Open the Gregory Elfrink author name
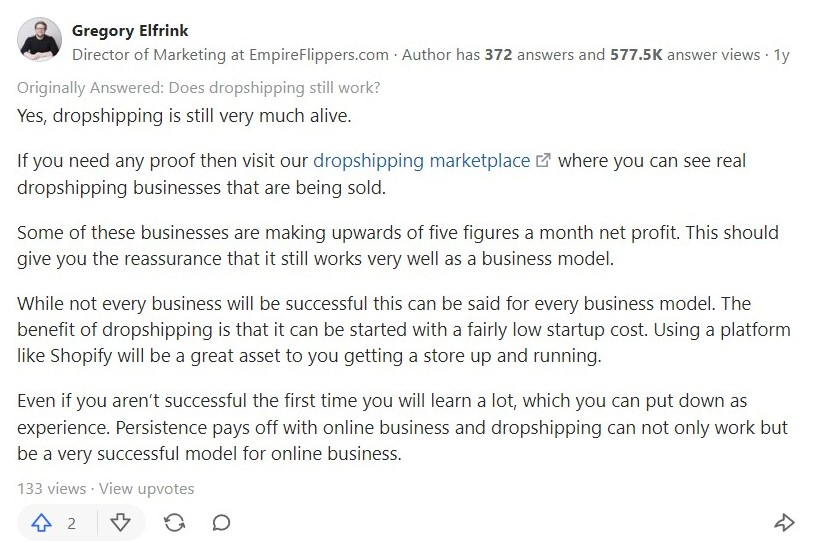Screen dimensions: 813x543 pos(130,31)
